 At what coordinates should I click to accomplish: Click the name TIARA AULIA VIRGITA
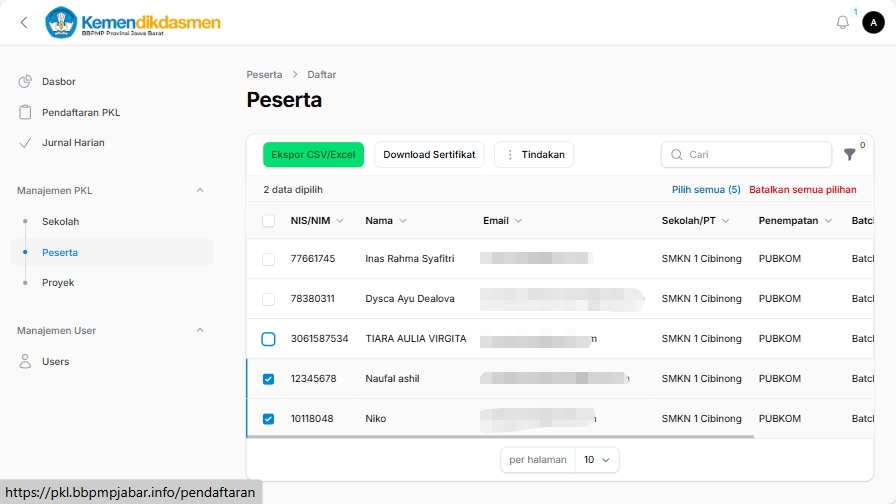click(415, 339)
